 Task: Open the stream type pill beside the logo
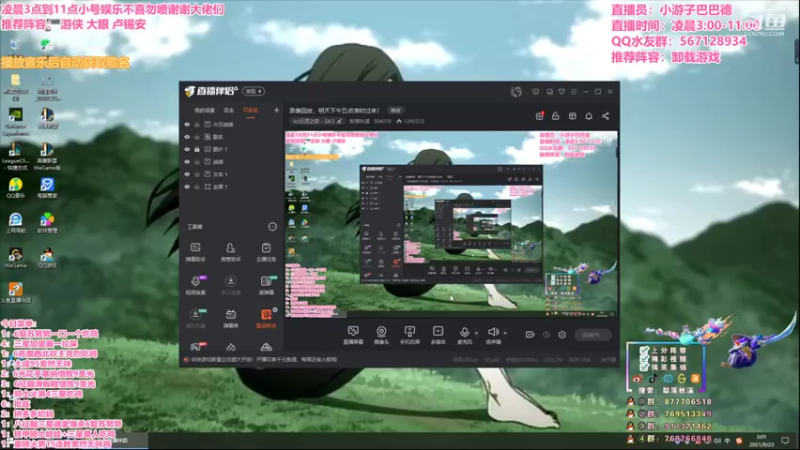pos(253,91)
